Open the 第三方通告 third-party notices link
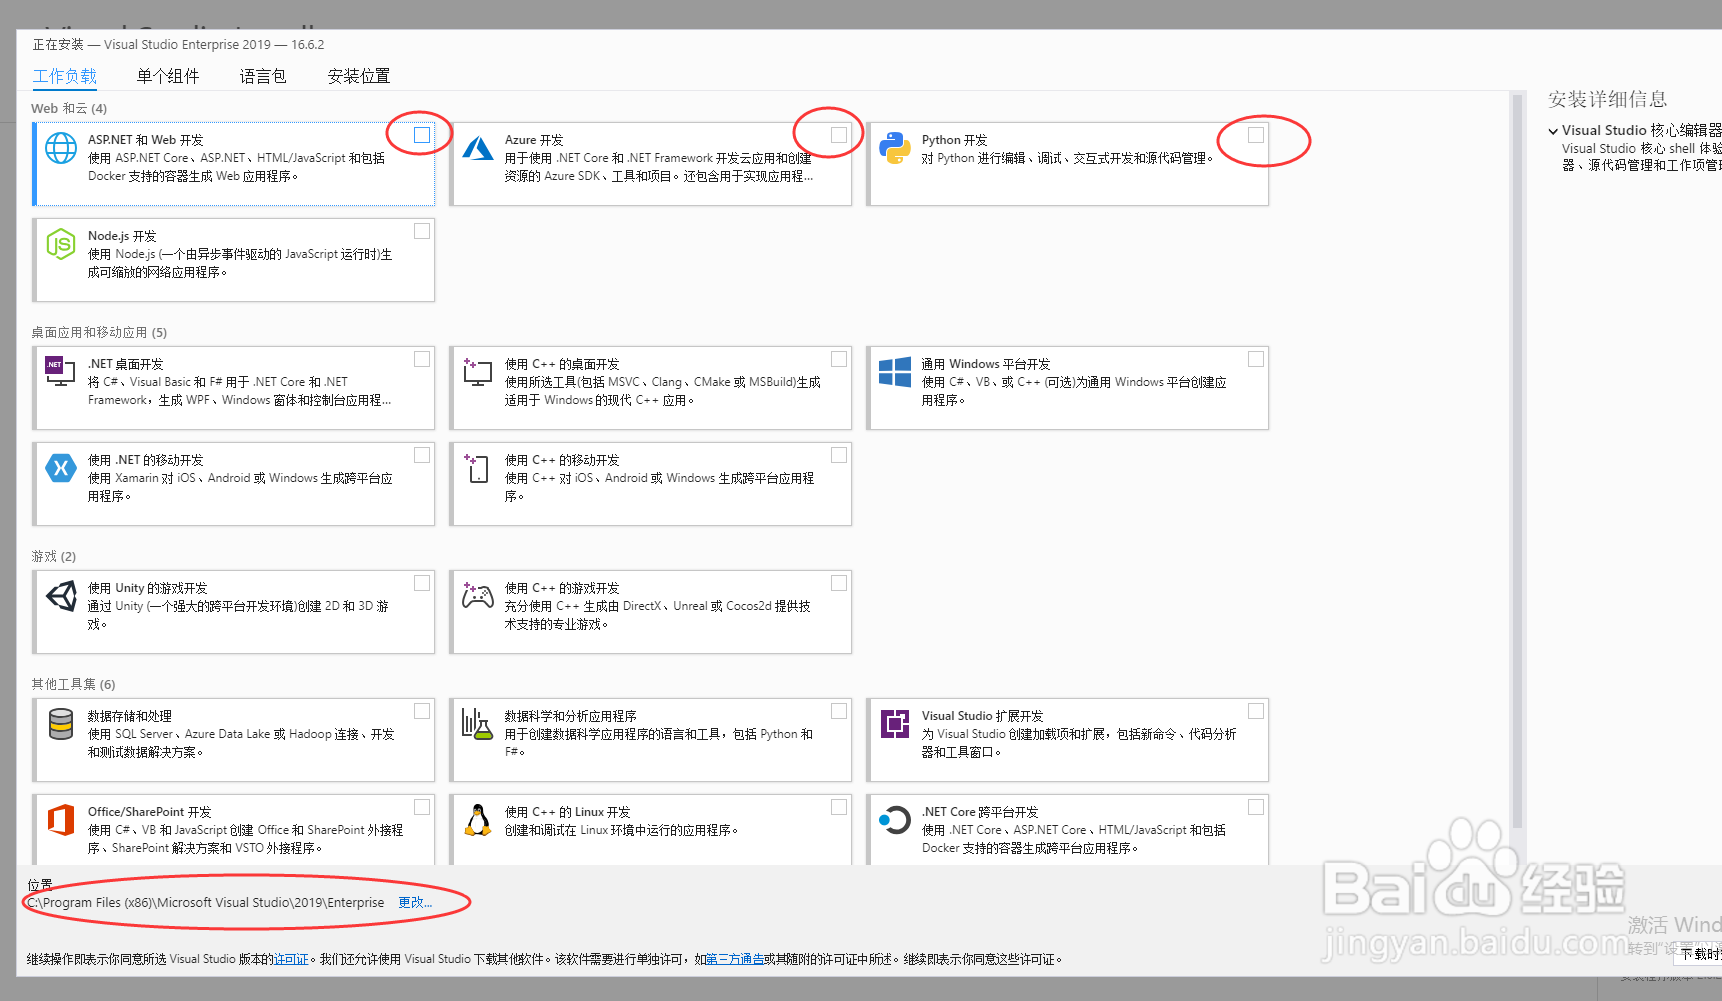1722x1001 pixels. 735,959
